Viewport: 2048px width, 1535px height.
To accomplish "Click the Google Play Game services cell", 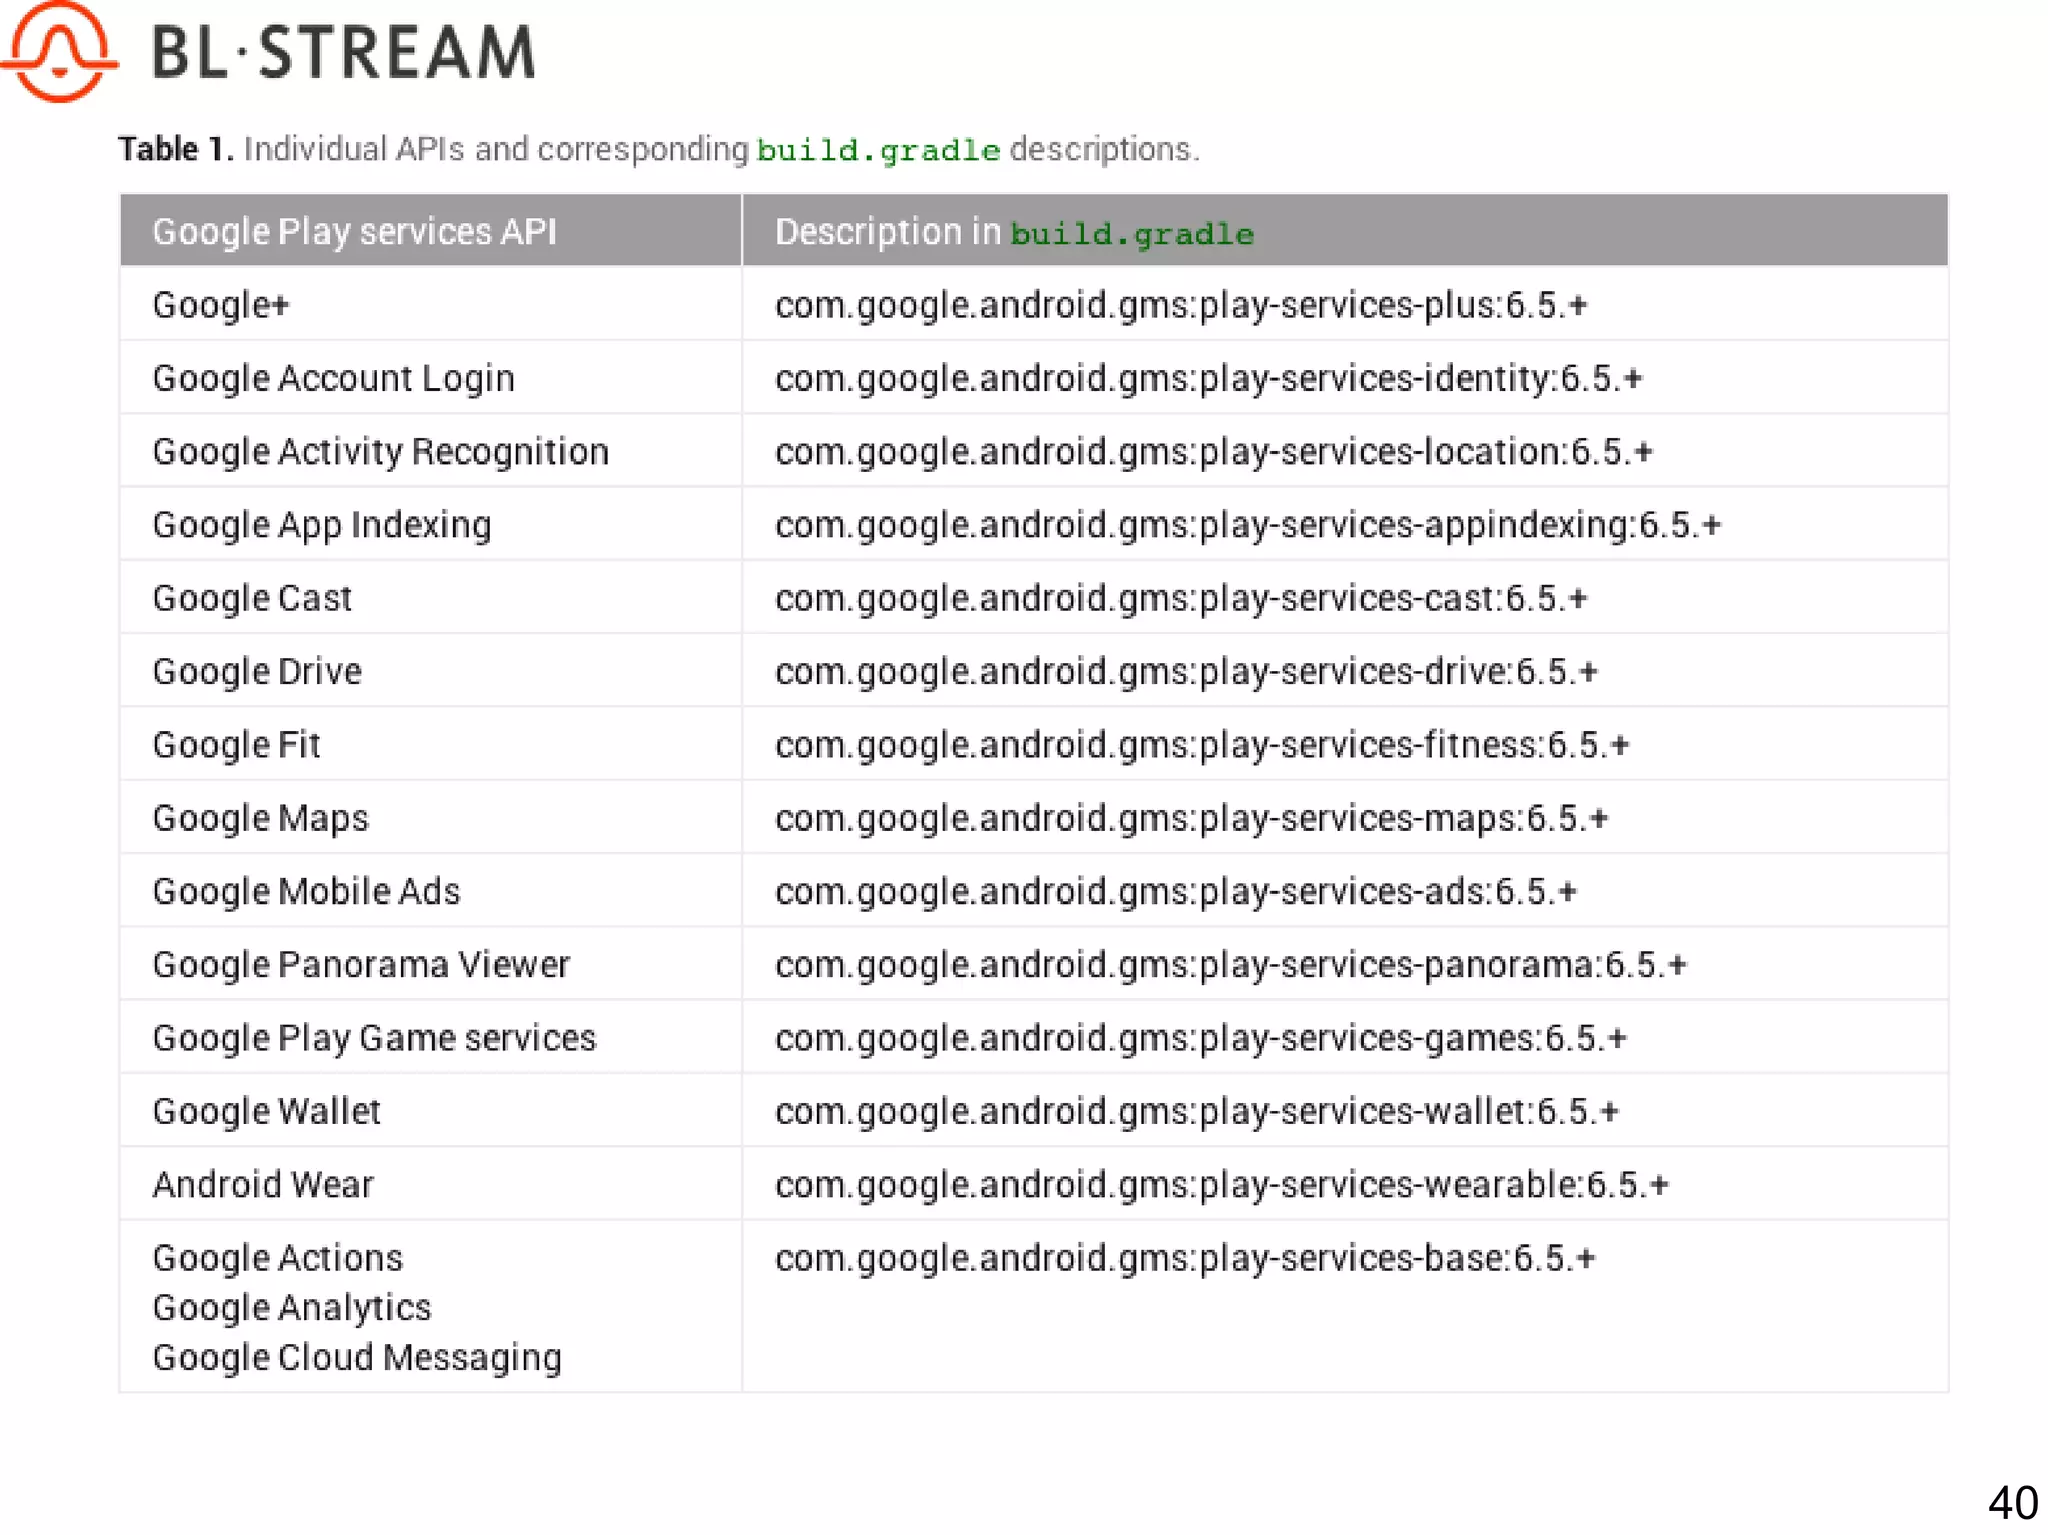I will point(374,1038).
